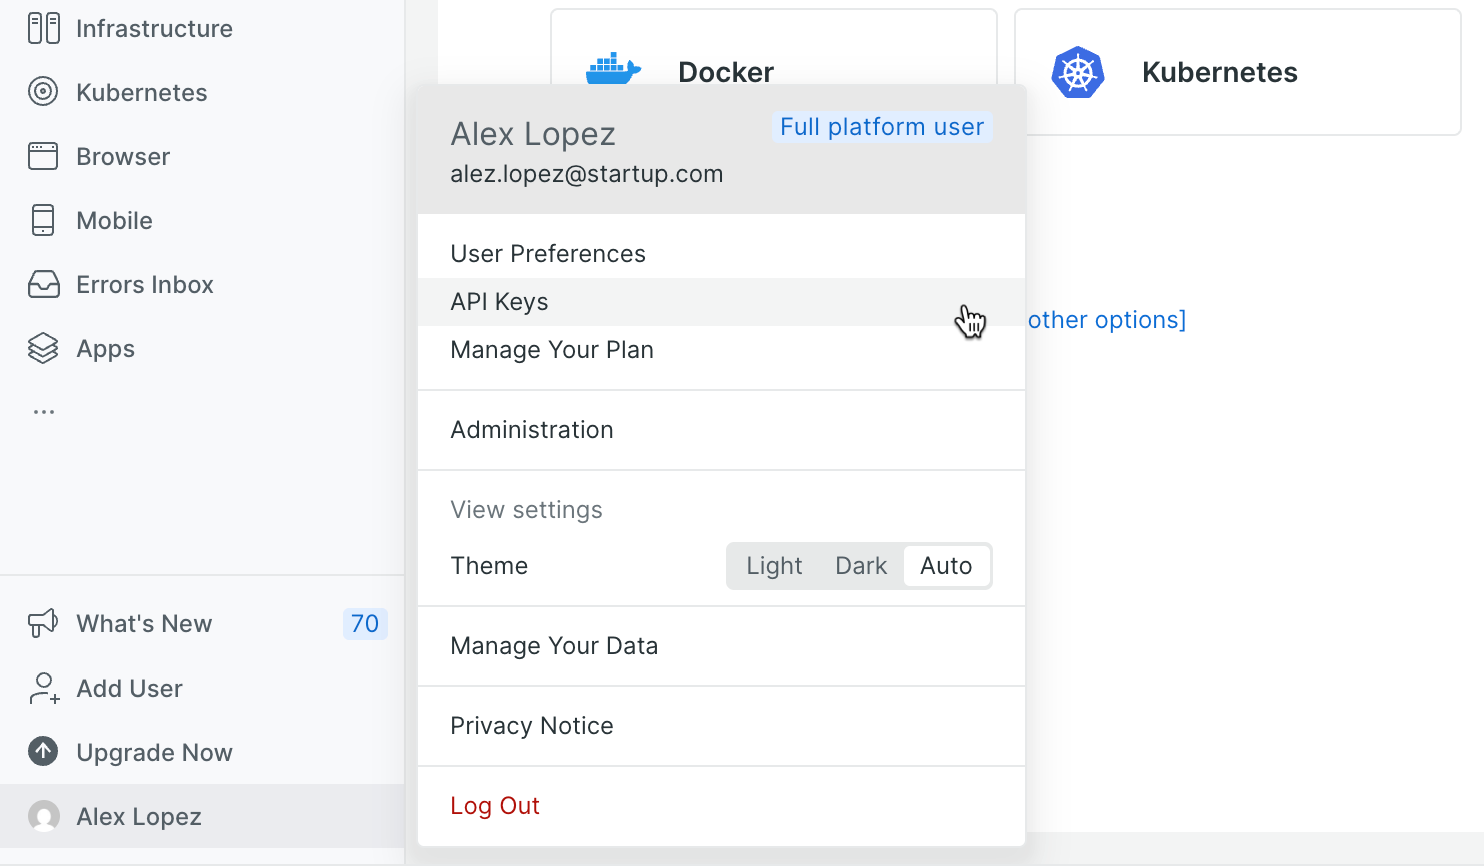Enable the Dark theme
The width and height of the screenshot is (1484, 866).
(x=861, y=565)
